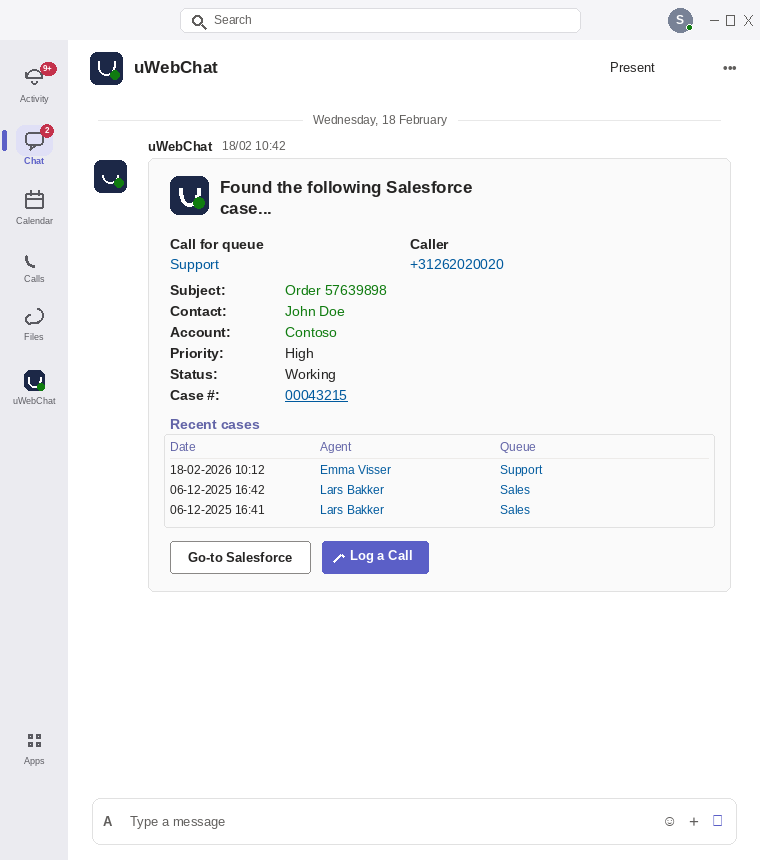Screen dimensions: 760x860
Task: Open account Contoso
Action: point(310,332)
